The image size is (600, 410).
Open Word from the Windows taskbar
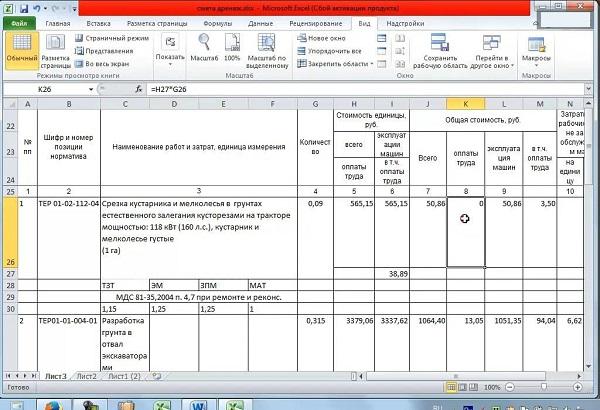point(198,402)
